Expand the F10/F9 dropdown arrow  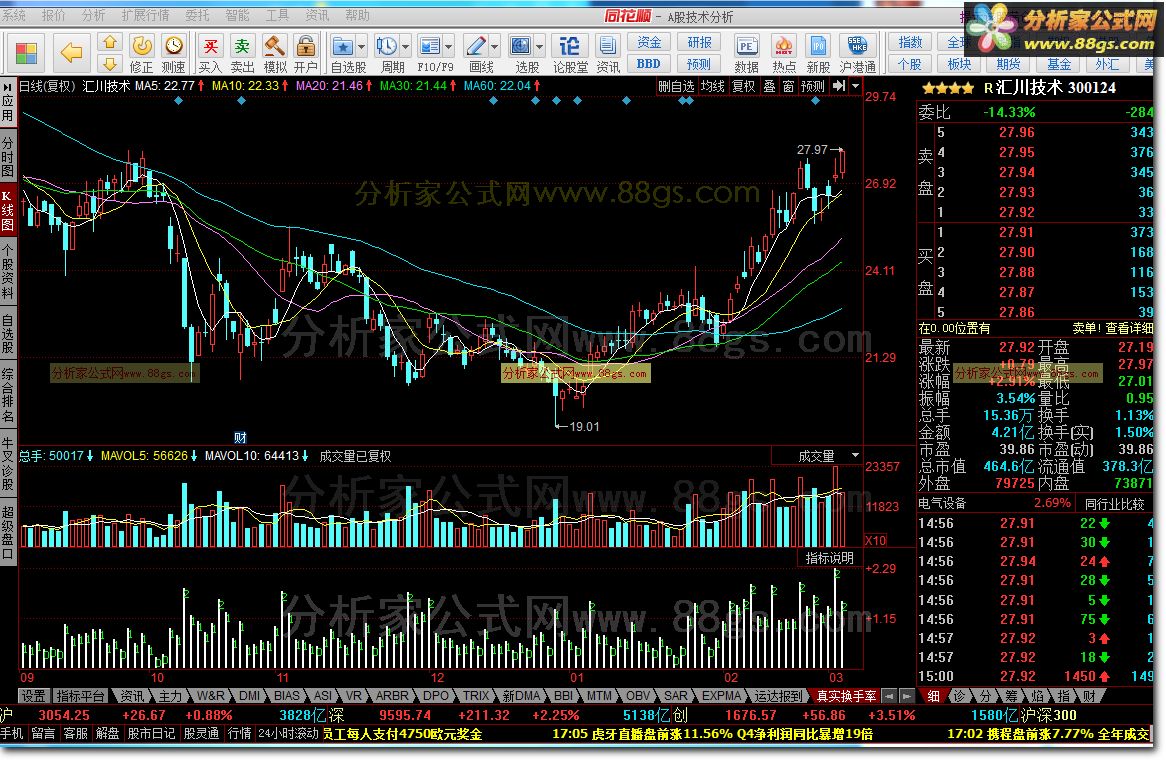point(448,47)
